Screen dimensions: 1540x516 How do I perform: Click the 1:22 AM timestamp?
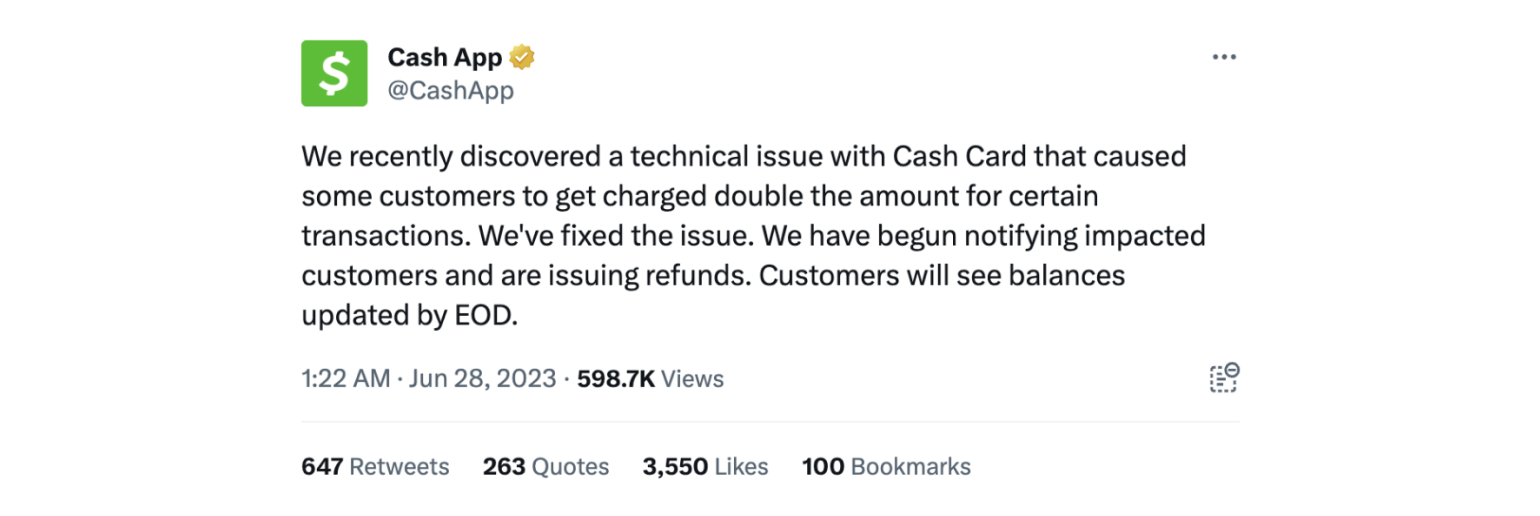coord(345,379)
